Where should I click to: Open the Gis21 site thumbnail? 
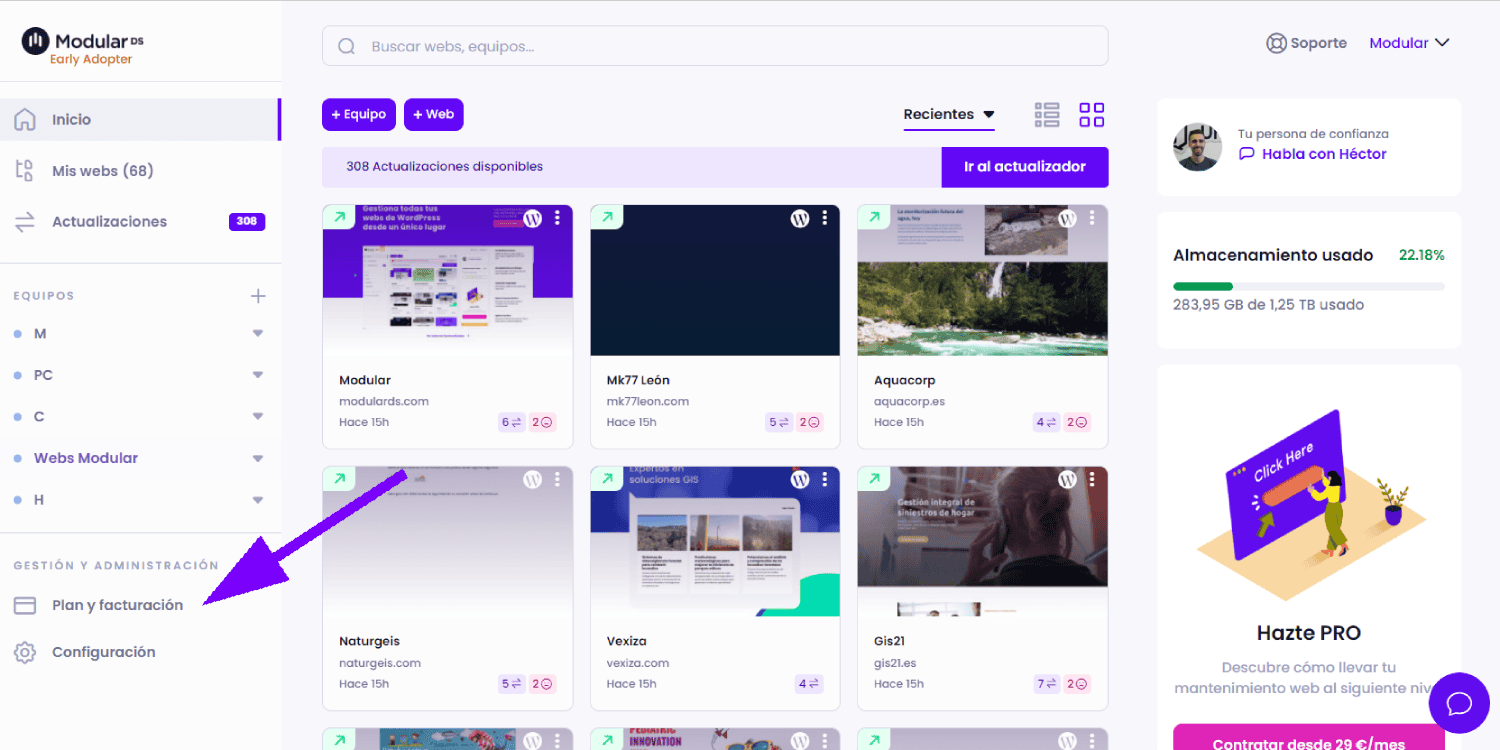click(x=983, y=541)
